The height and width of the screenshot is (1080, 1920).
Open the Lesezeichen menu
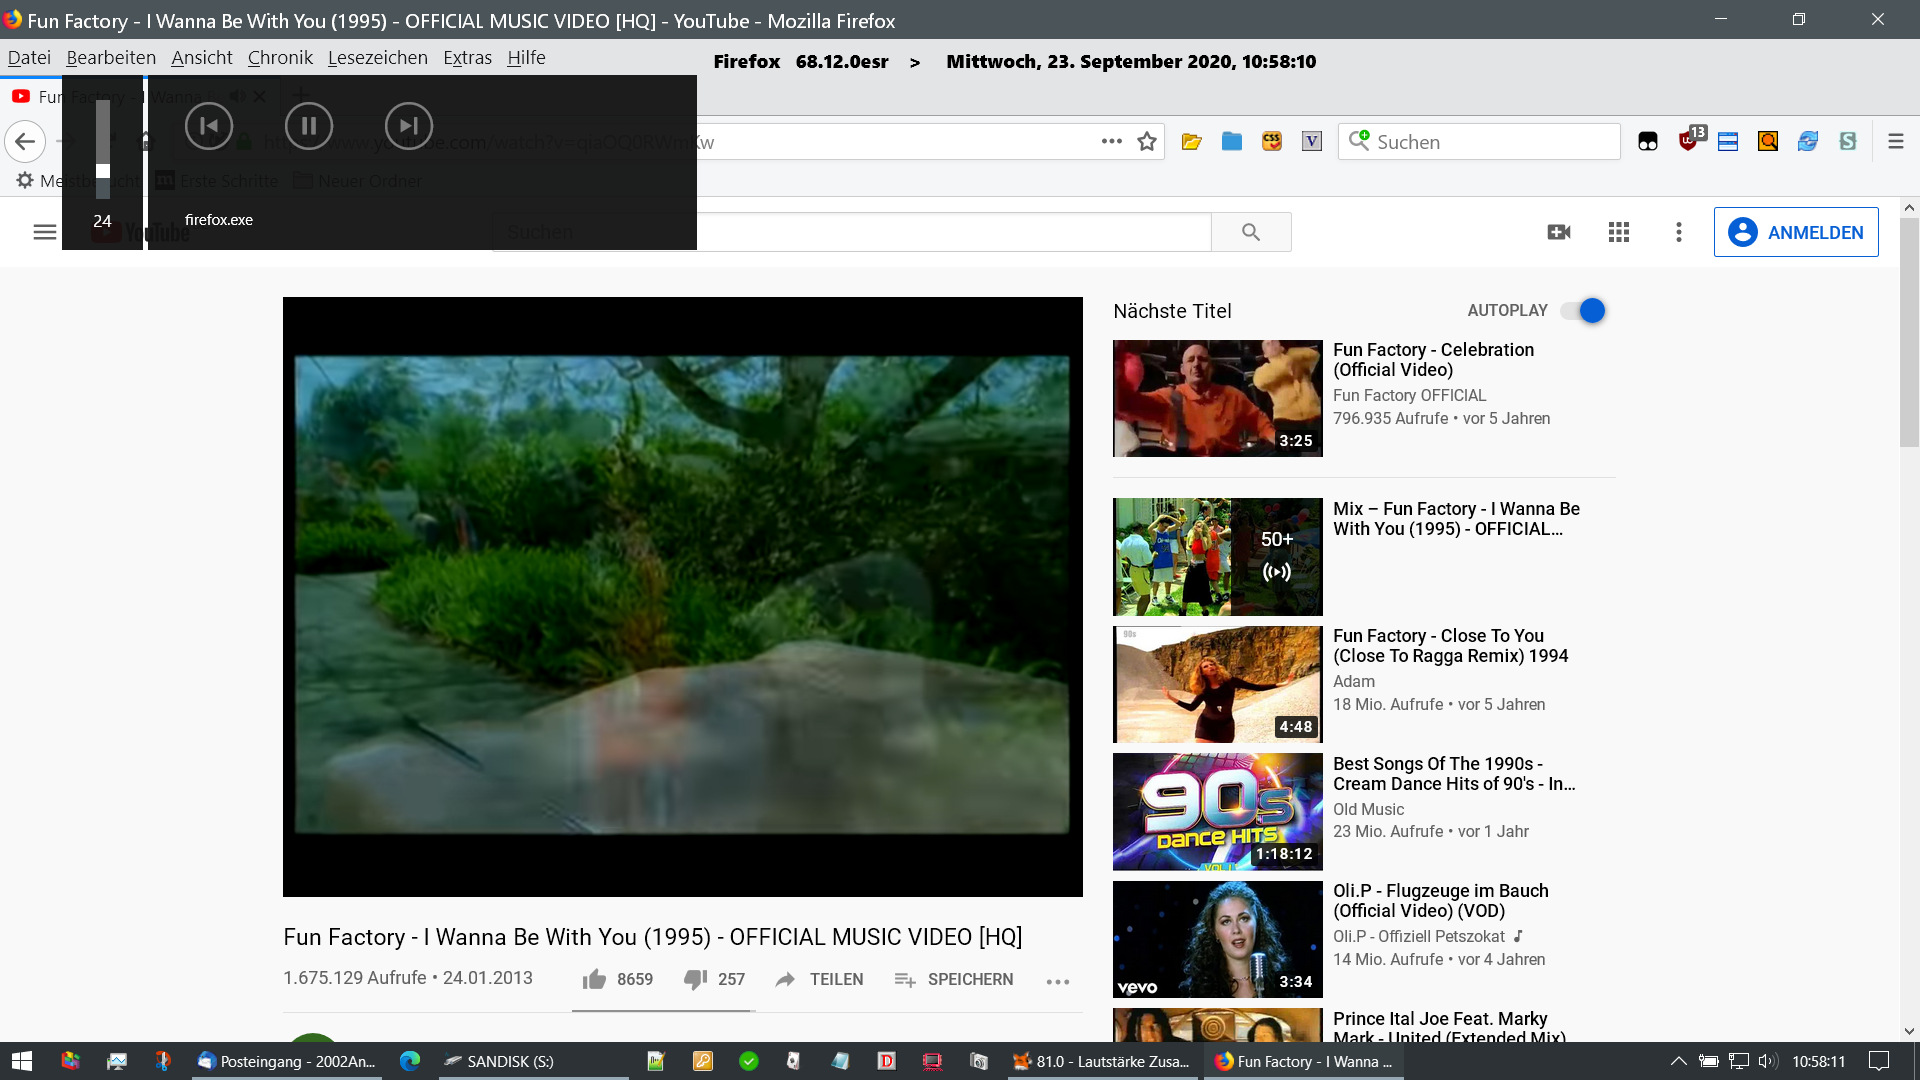(x=377, y=58)
